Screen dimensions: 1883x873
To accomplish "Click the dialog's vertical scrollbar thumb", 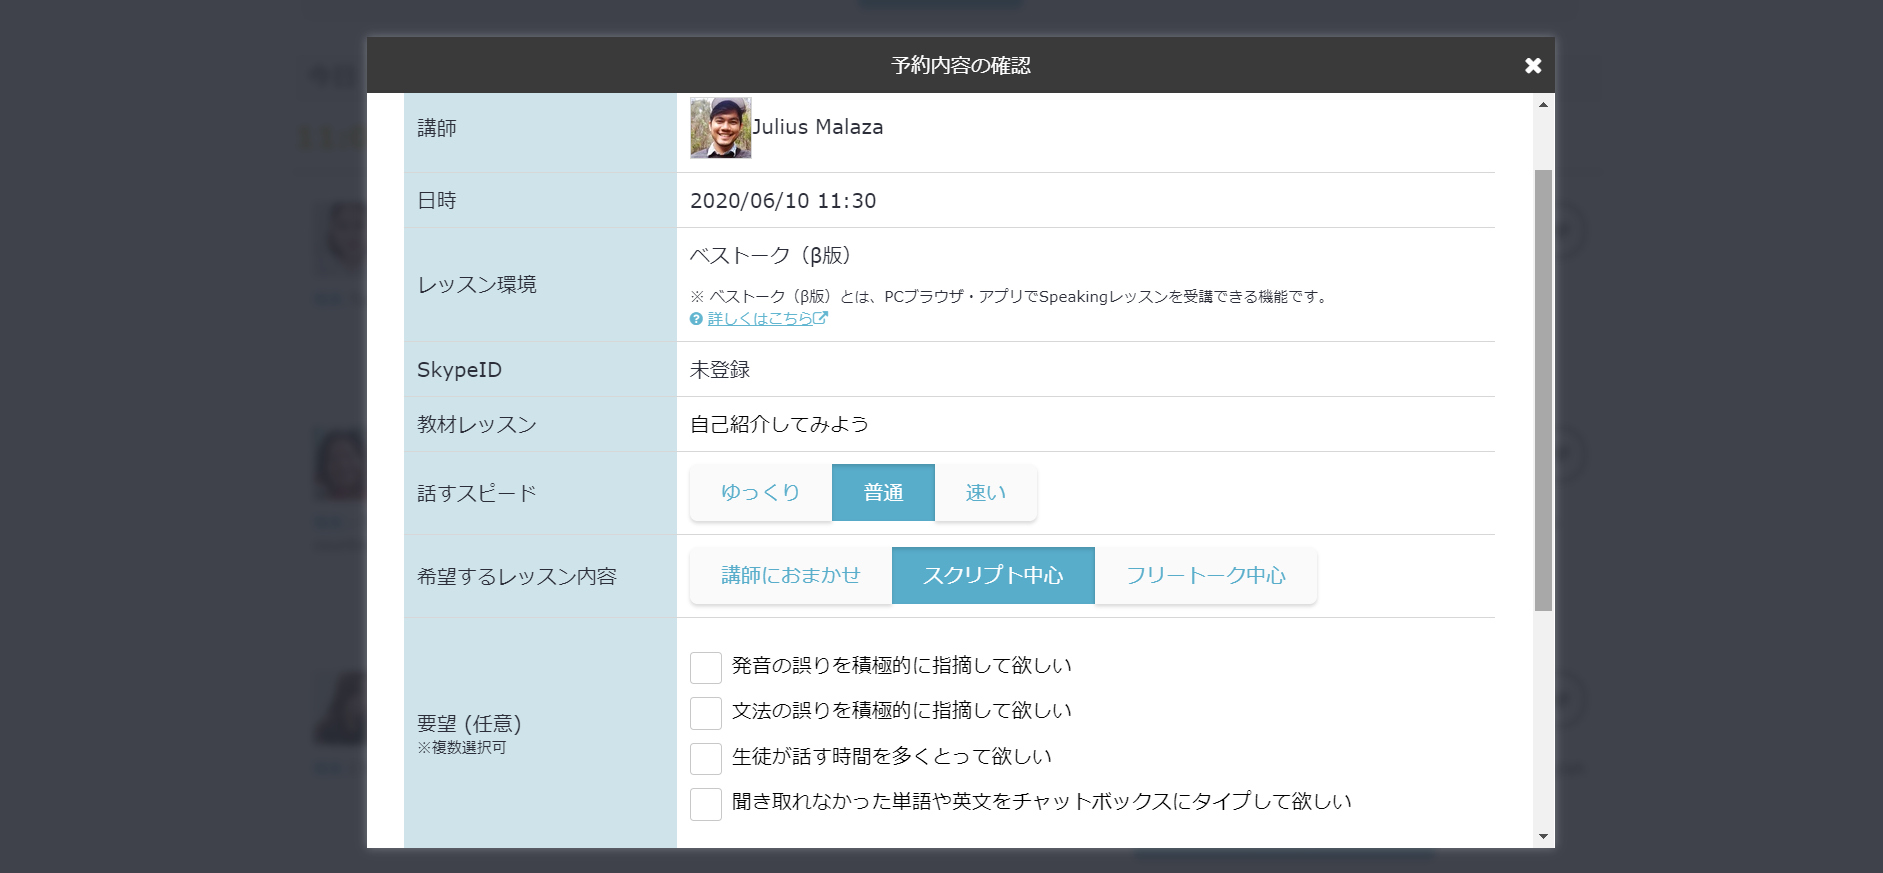I will [x=1543, y=390].
